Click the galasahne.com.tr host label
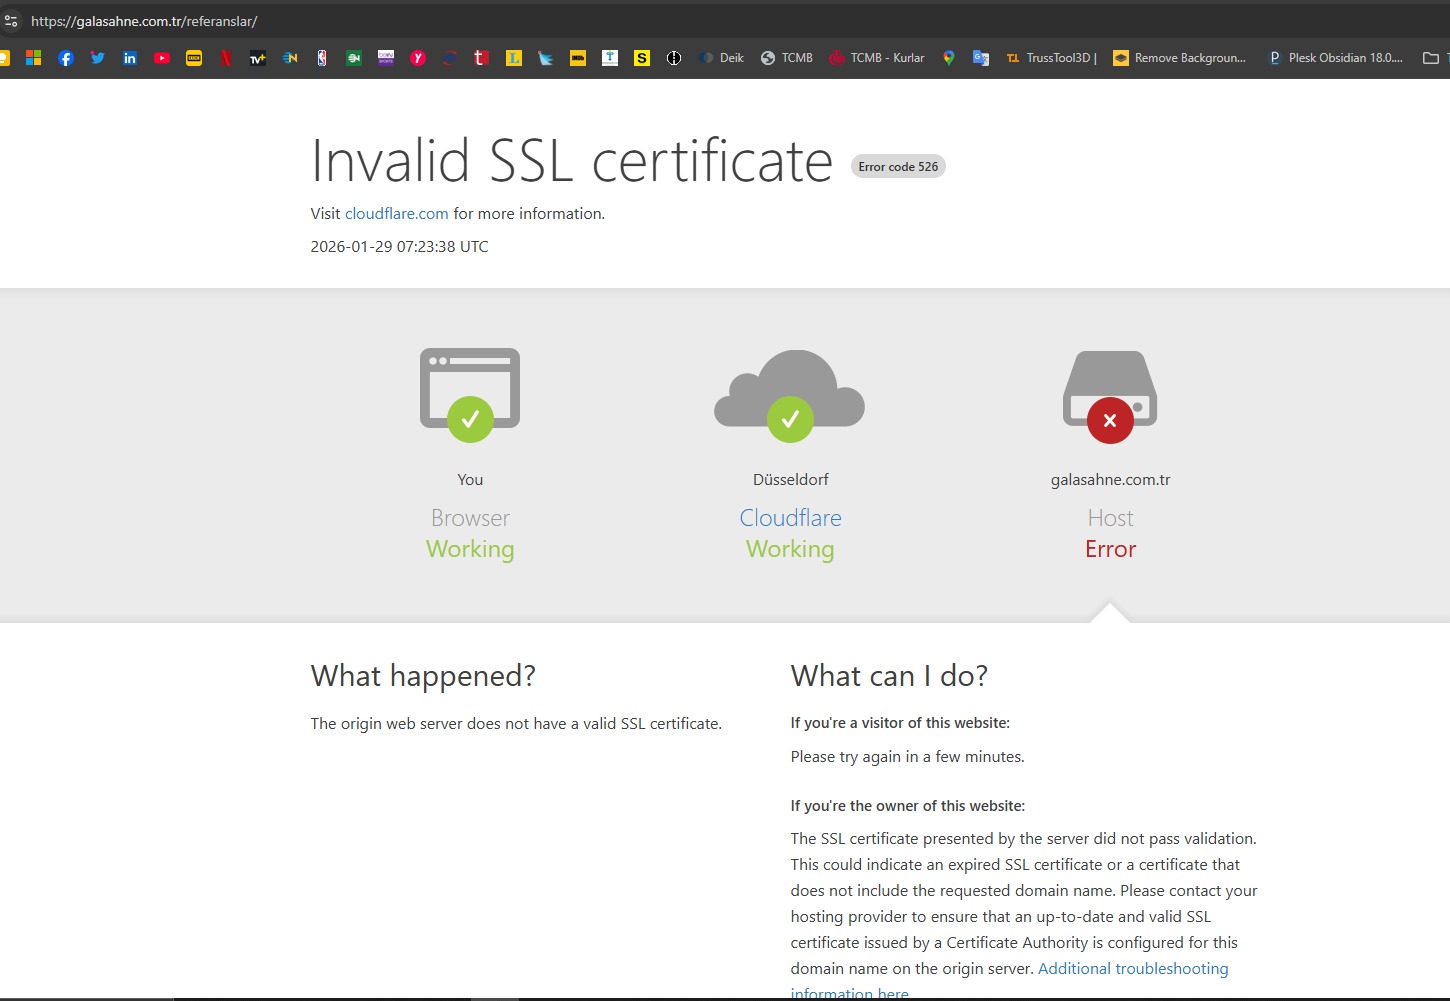1450x1001 pixels. pyautogui.click(x=1110, y=480)
